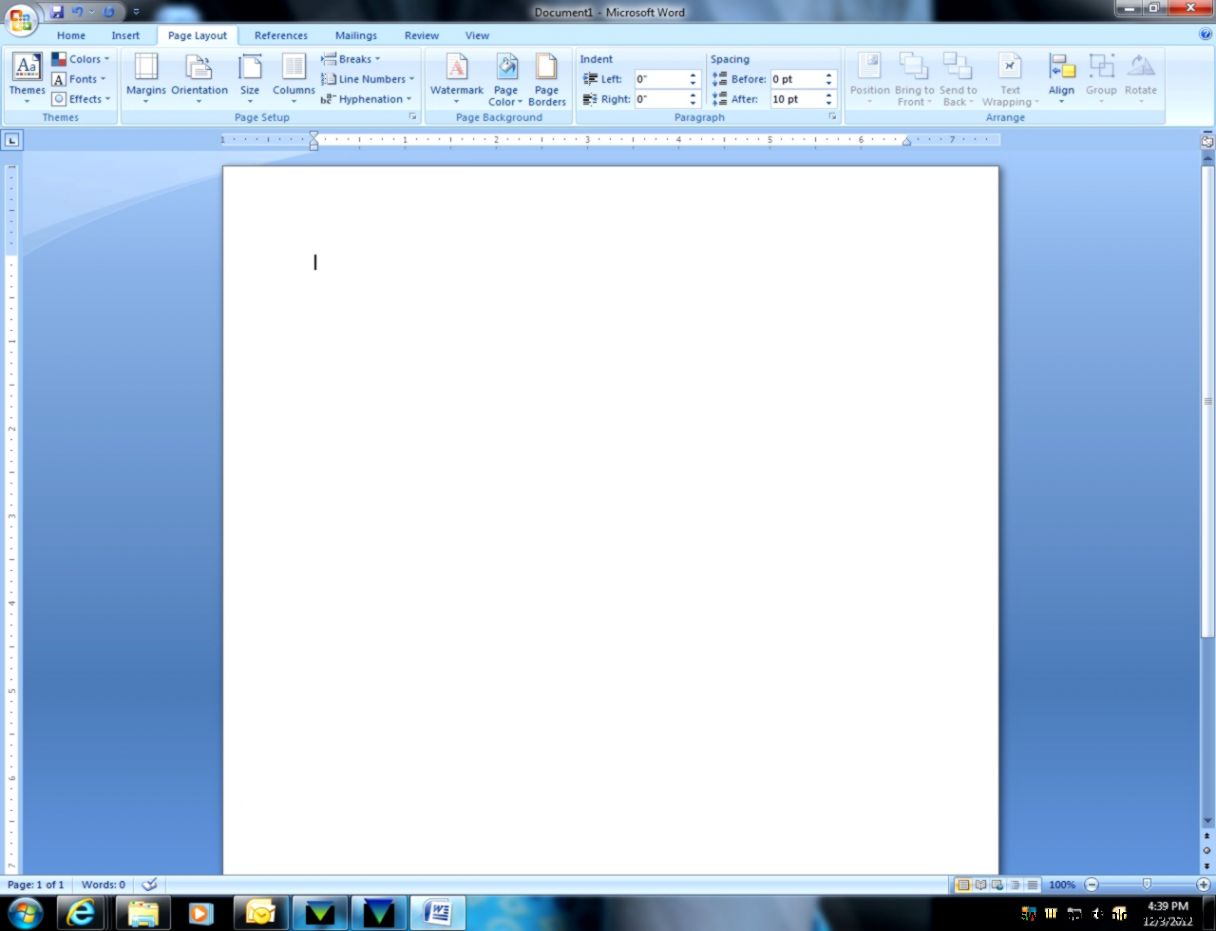This screenshot has height=931, width=1216.
Task: Increase the left indent with spinner
Action: coord(693,75)
